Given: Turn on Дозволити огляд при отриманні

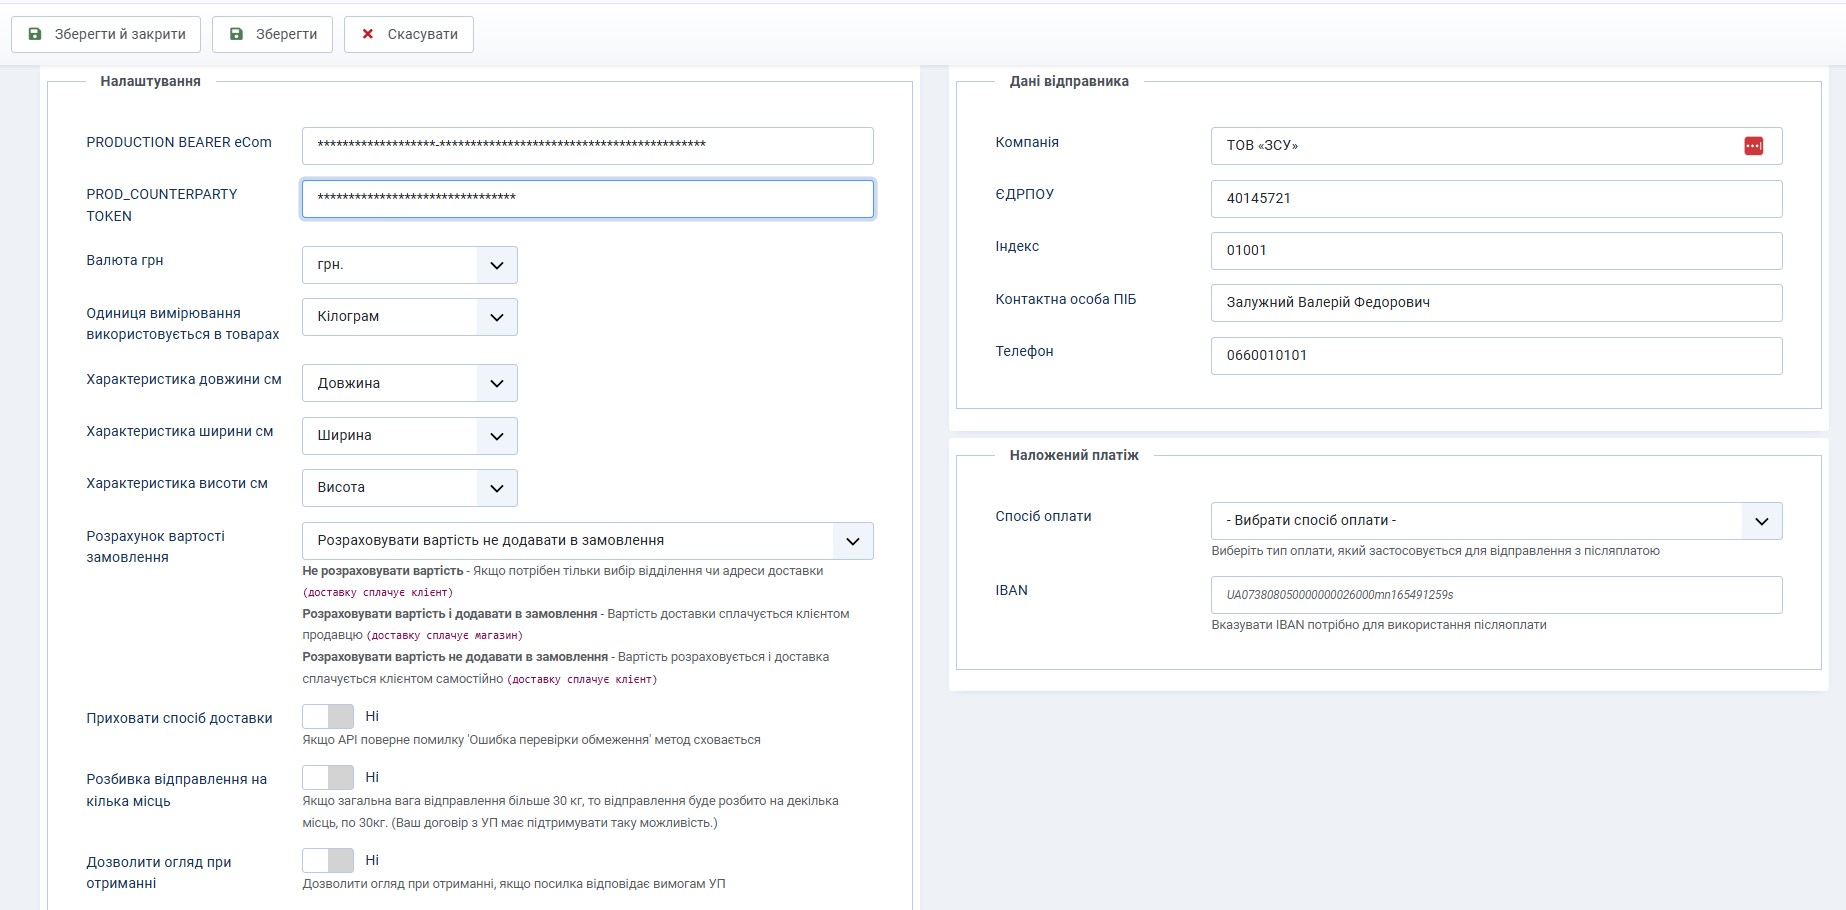Looking at the screenshot, I should point(328,861).
